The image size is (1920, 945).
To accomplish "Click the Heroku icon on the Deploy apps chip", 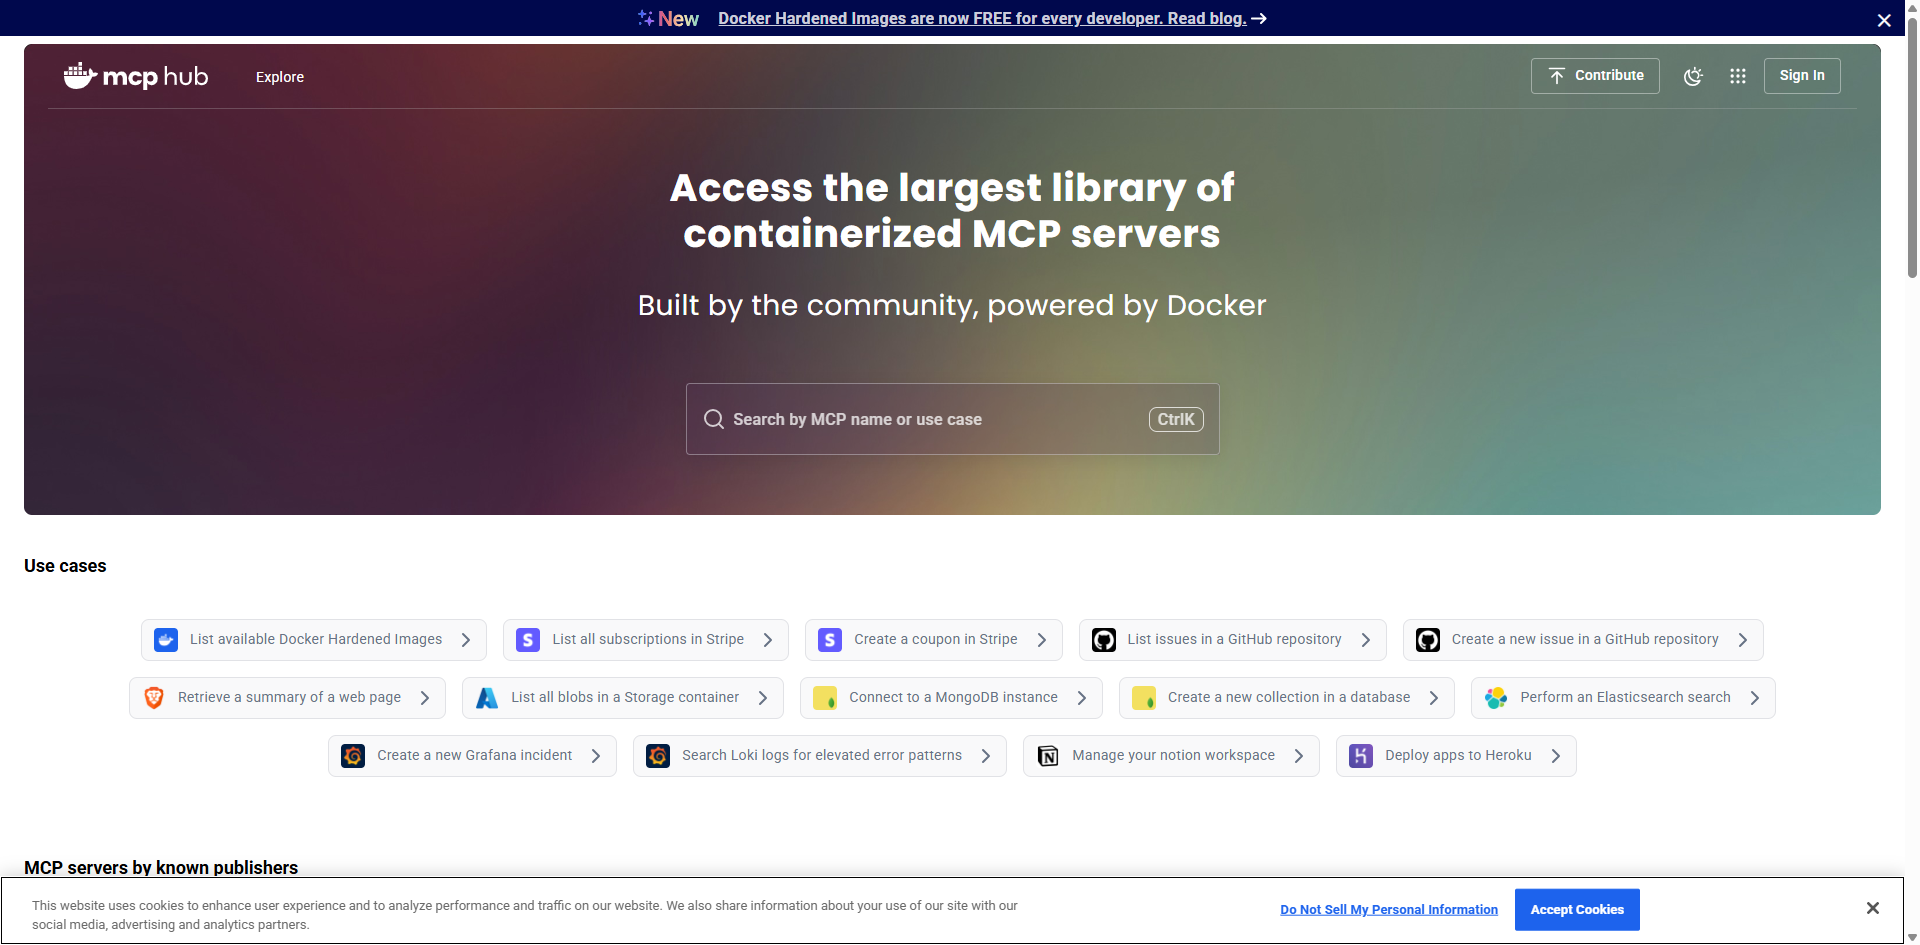I will [1360, 755].
